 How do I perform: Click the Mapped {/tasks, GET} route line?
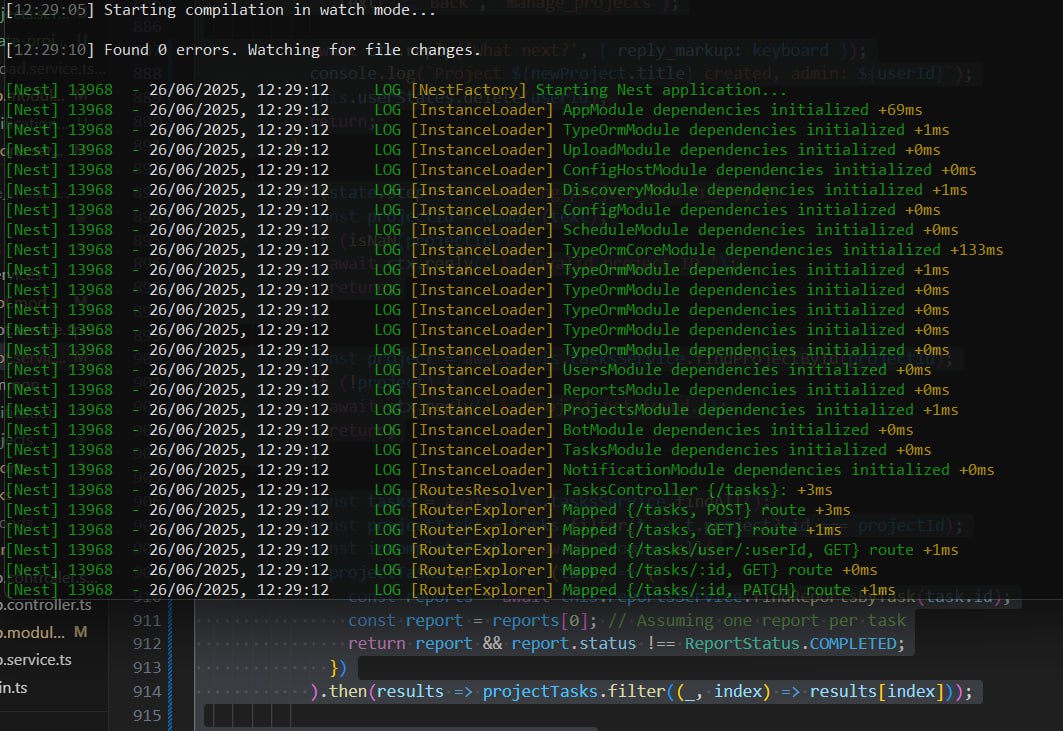[423, 530]
